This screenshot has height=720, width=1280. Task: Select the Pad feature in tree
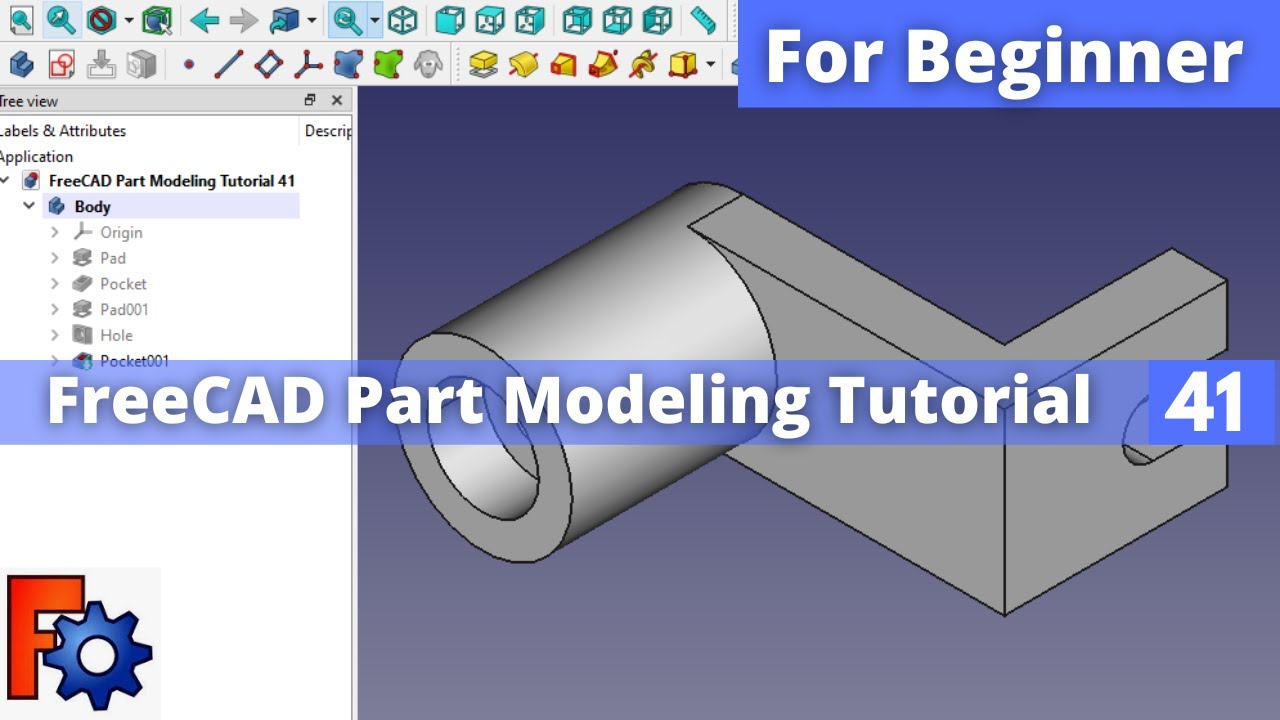click(113, 258)
